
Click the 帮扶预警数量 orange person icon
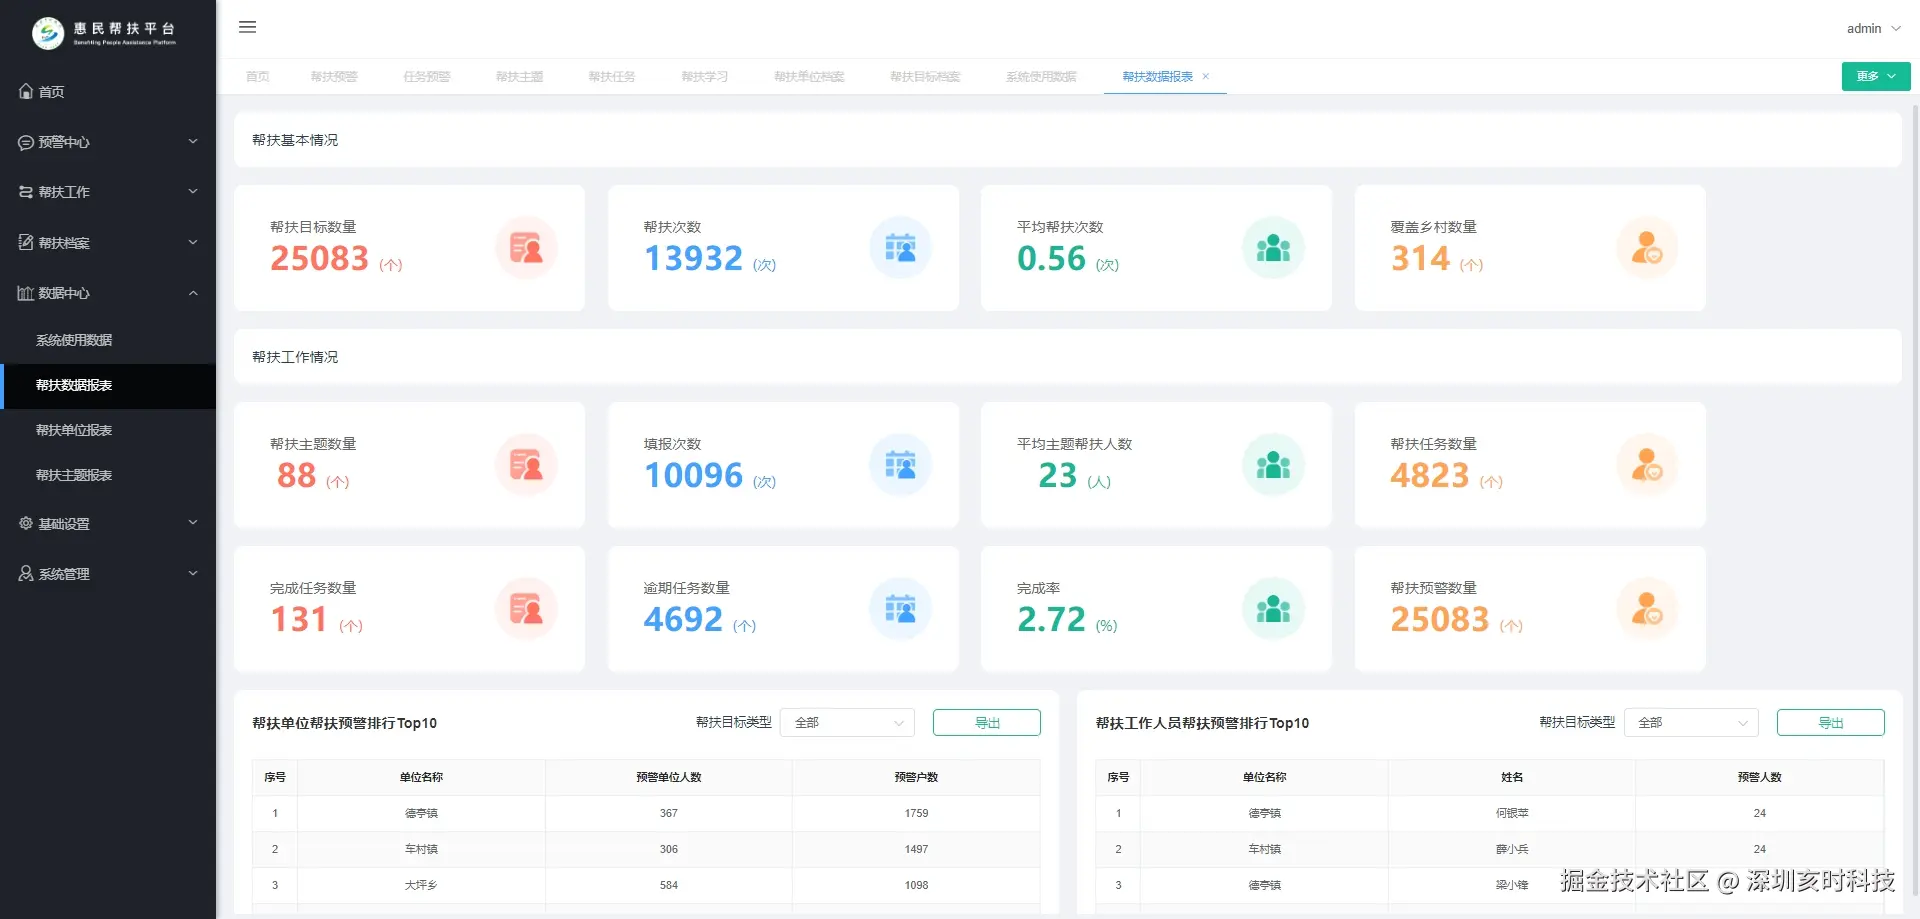(x=1647, y=609)
